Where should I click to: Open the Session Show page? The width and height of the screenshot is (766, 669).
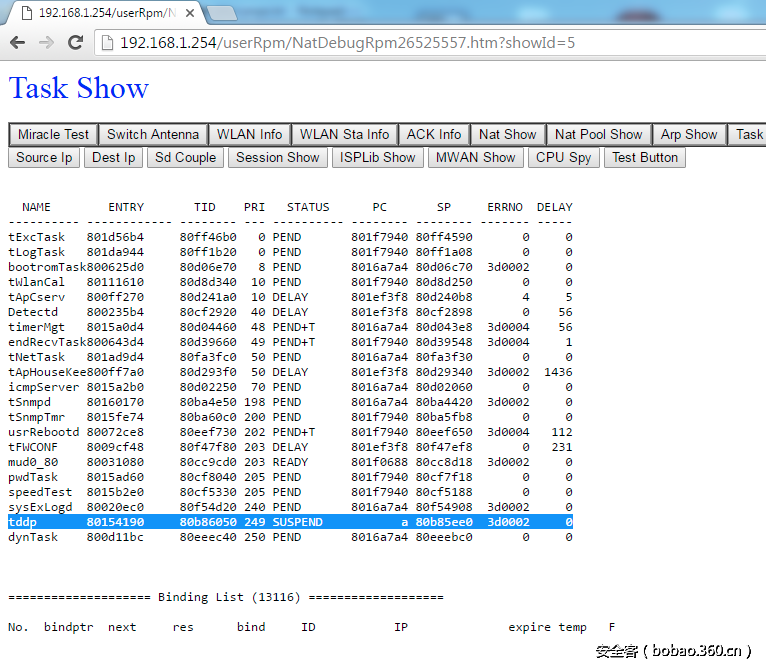tap(277, 157)
